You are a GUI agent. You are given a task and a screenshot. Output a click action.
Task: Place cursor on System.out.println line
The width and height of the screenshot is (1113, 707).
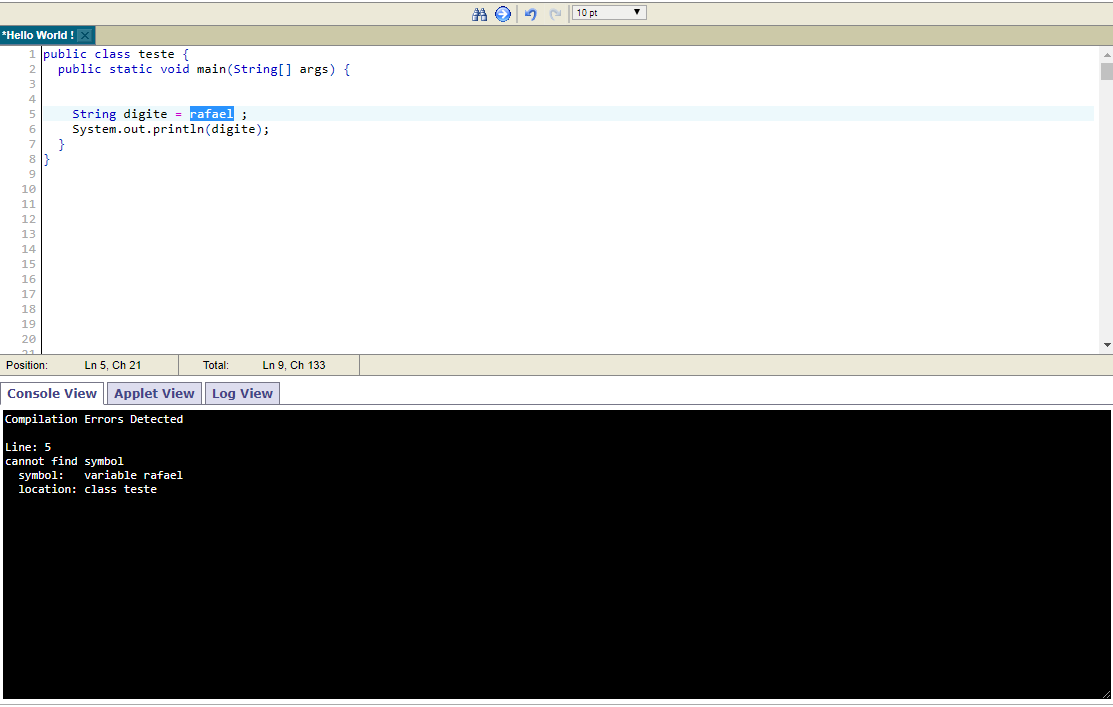[x=170, y=129]
